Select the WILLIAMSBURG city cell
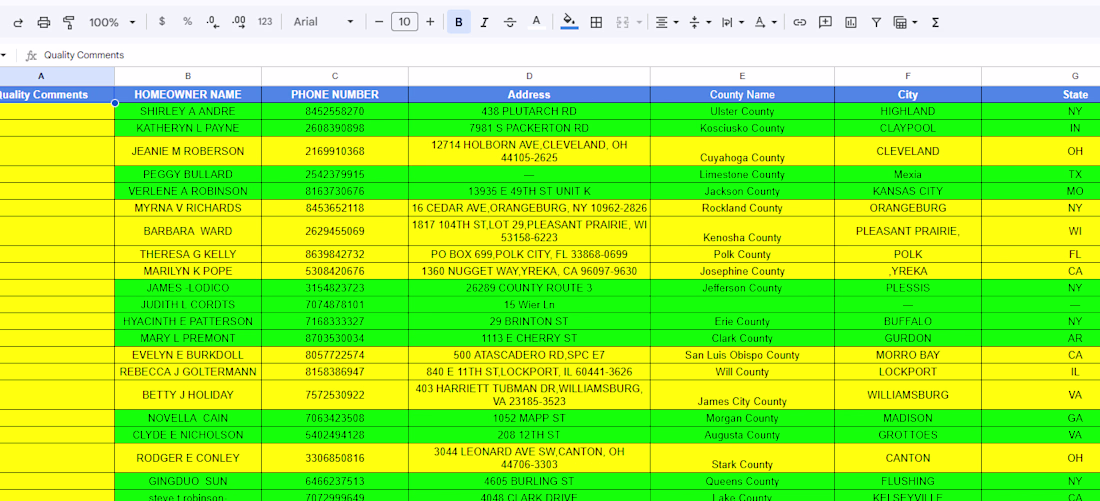This screenshot has height=501, width=1100. 908,394
